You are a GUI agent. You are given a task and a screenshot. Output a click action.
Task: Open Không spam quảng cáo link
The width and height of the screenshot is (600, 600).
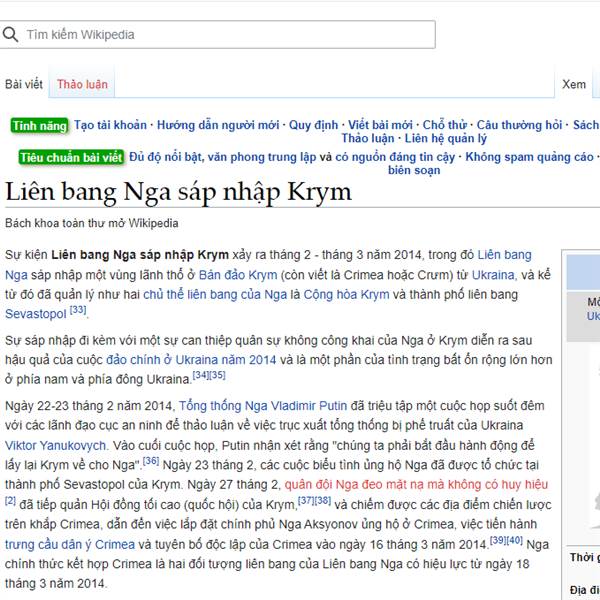(530, 157)
